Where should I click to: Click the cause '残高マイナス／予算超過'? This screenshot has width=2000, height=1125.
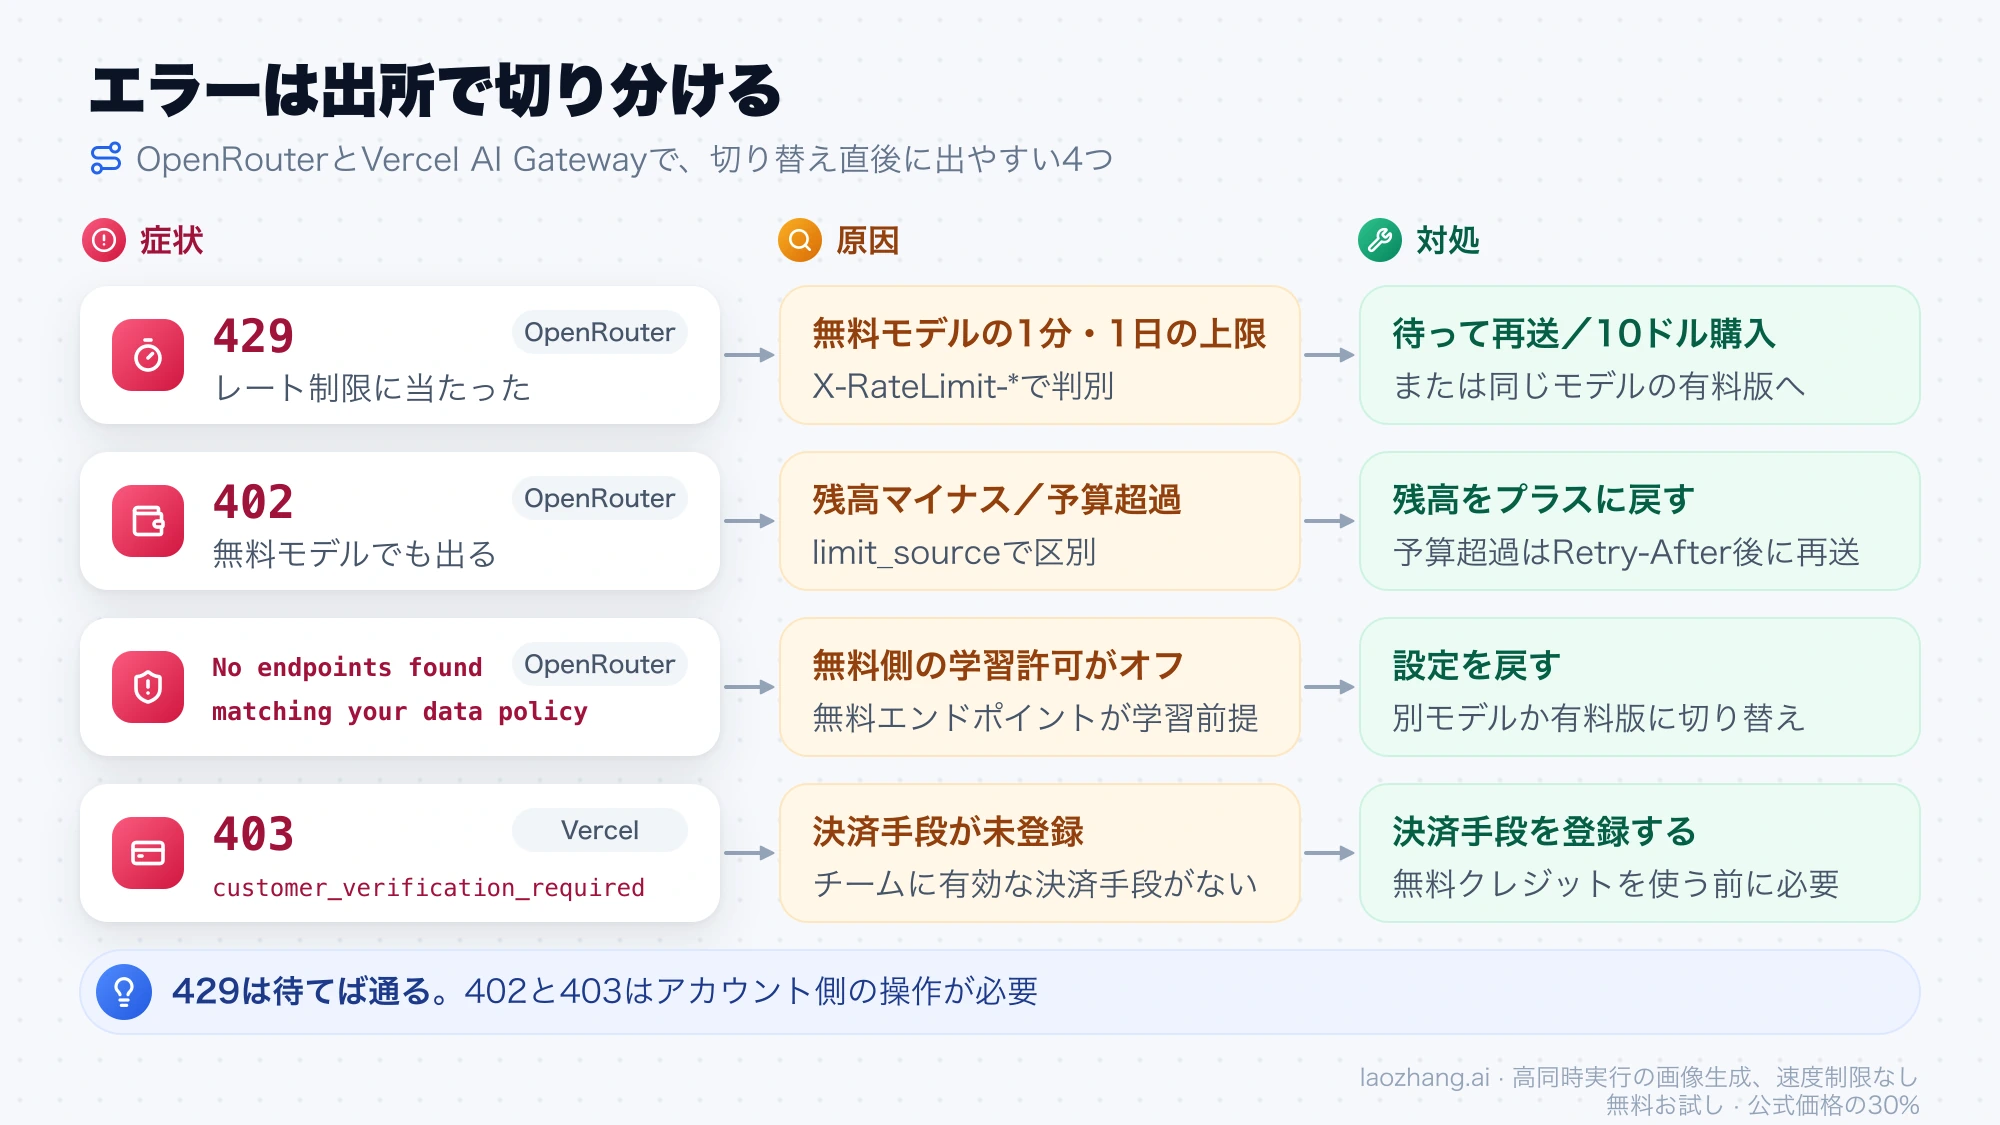pyautogui.click(x=997, y=499)
